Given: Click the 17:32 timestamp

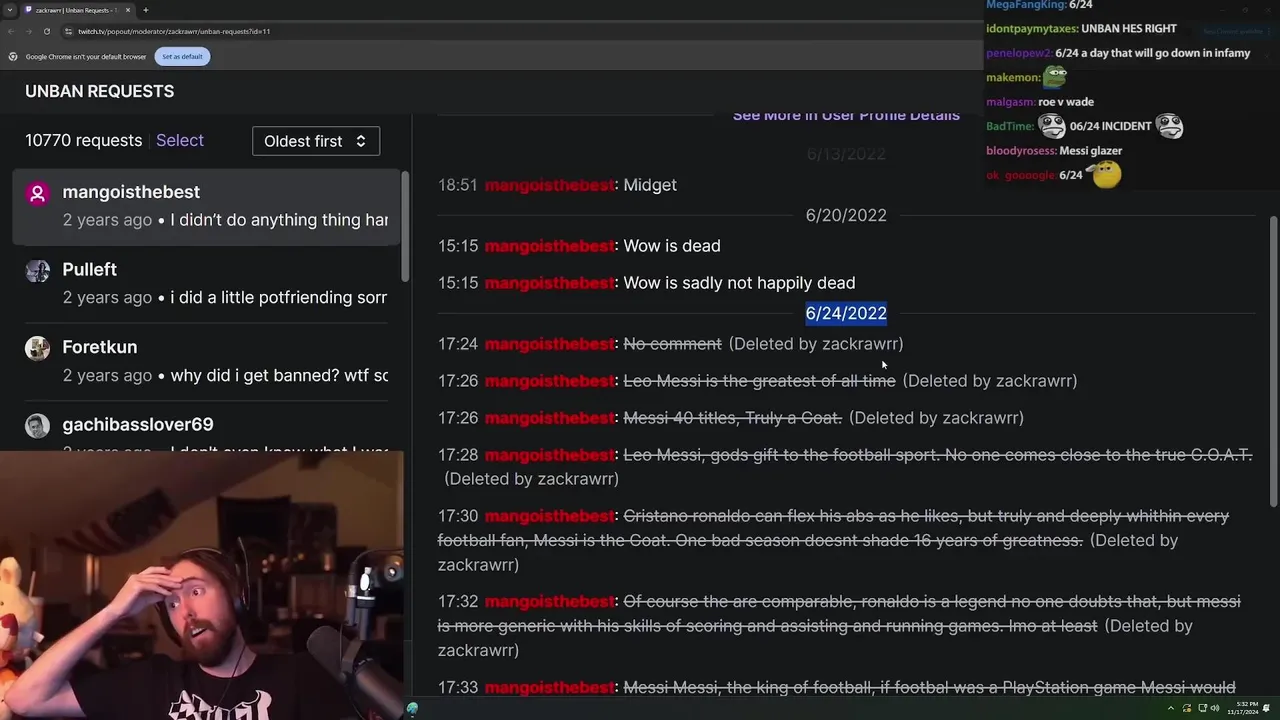Looking at the screenshot, I should pos(458,602).
